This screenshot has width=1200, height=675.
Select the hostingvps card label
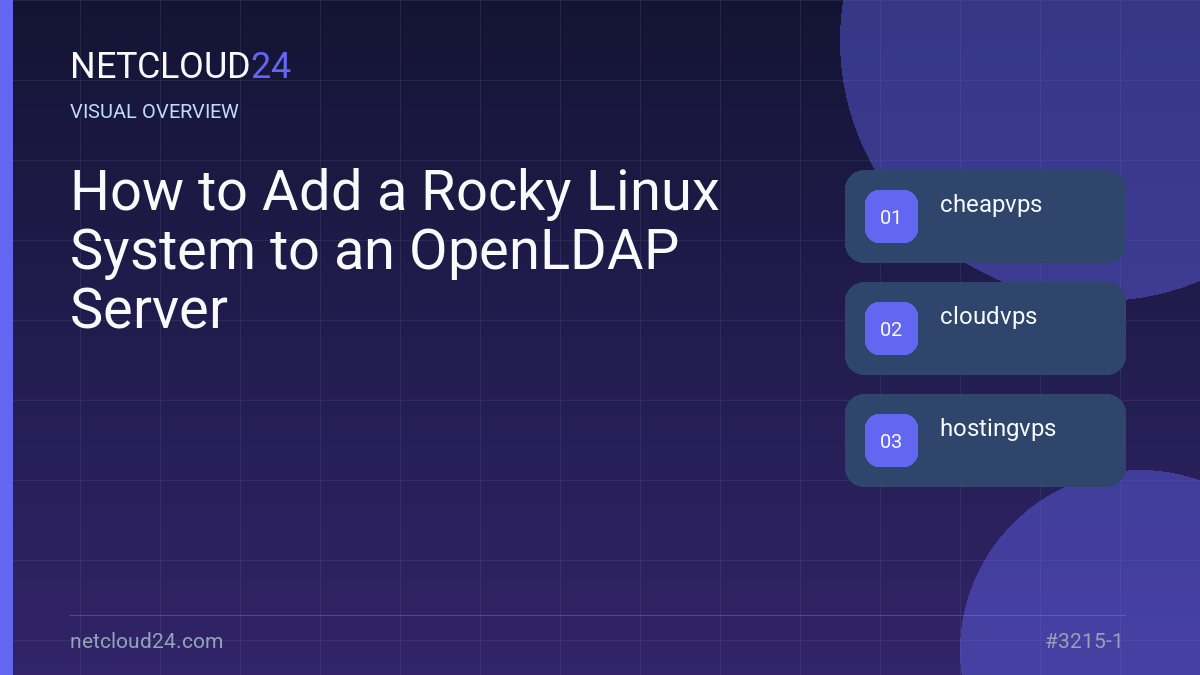[x=998, y=429]
